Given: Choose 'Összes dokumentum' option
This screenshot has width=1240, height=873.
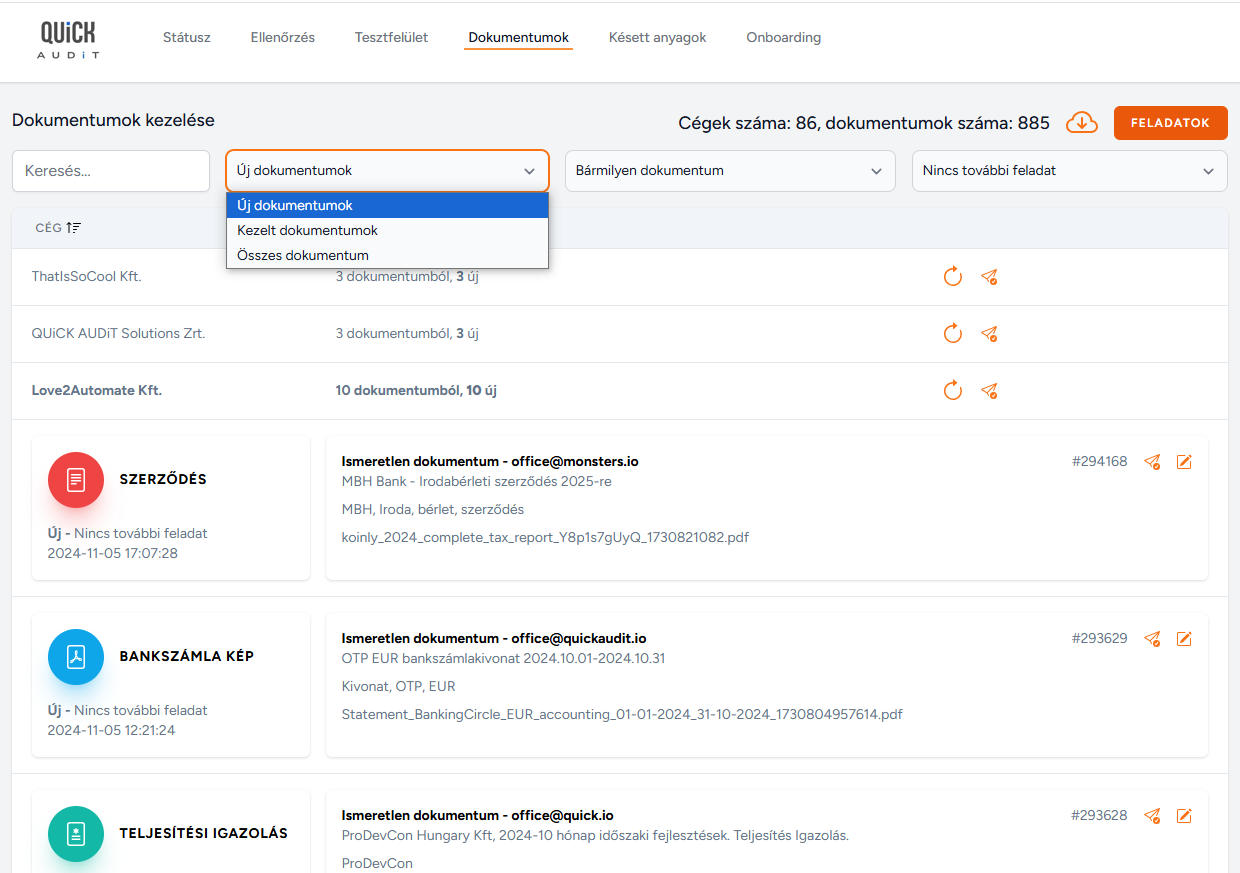Looking at the screenshot, I should click(302, 255).
